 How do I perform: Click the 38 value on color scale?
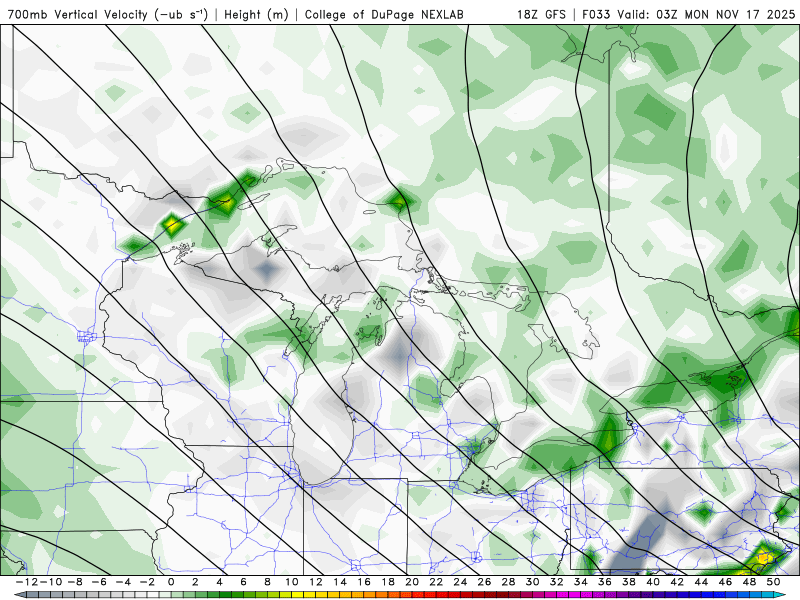629,582
